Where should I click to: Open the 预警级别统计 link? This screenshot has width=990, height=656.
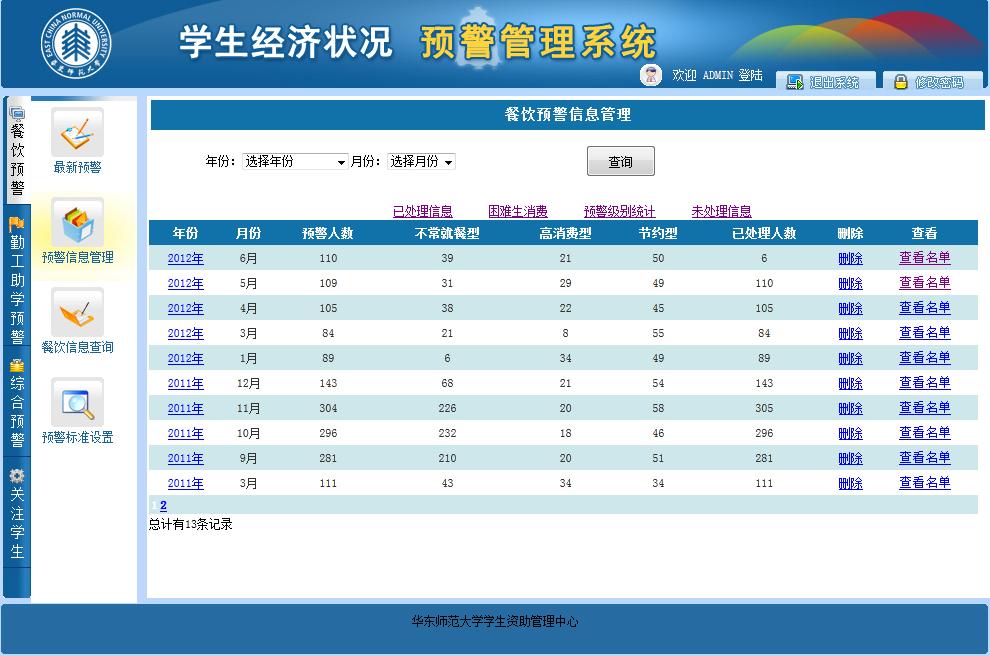[619, 211]
